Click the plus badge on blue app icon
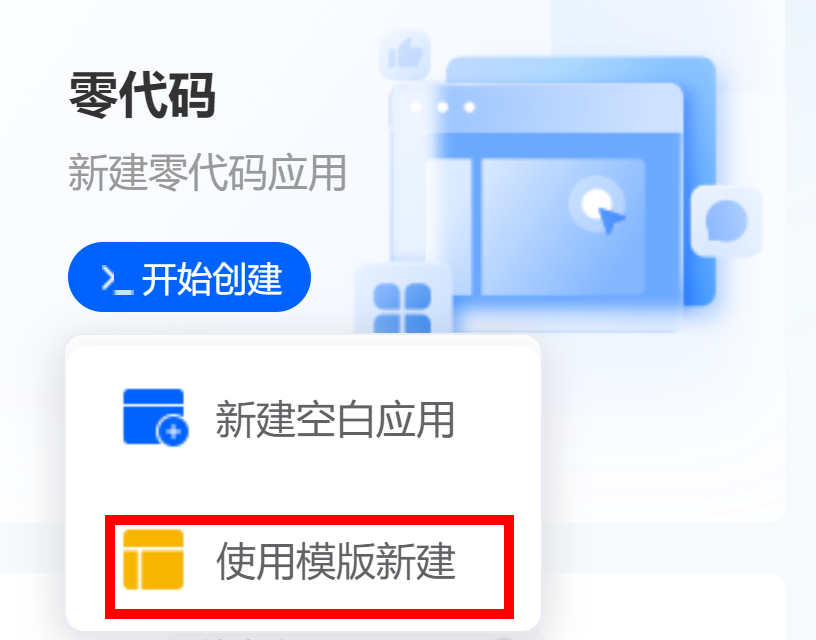This screenshot has height=640, width=816. [x=173, y=431]
